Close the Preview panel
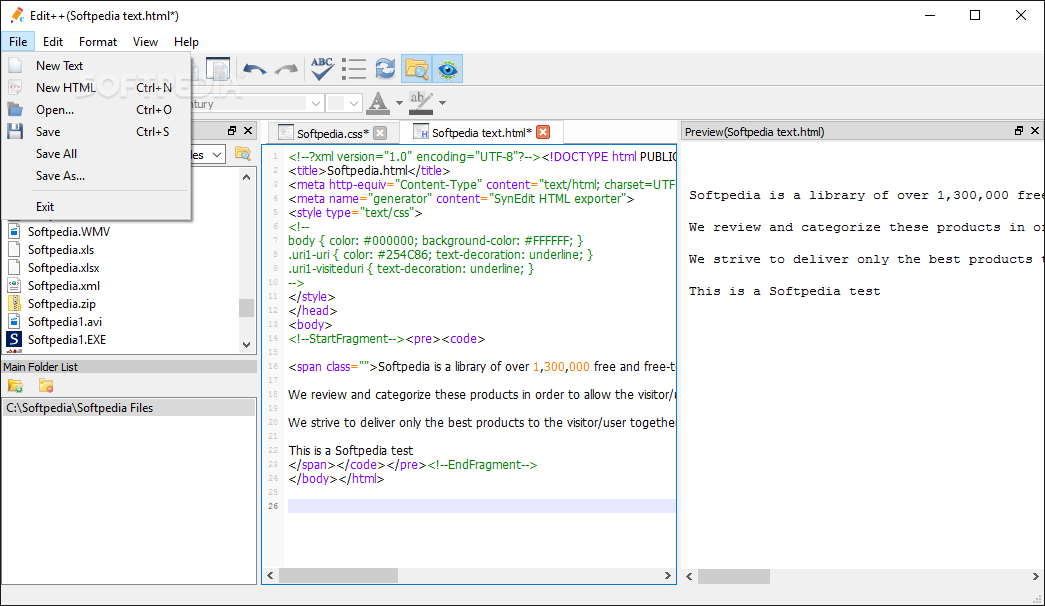The height and width of the screenshot is (606, 1045). pos(1034,131)
